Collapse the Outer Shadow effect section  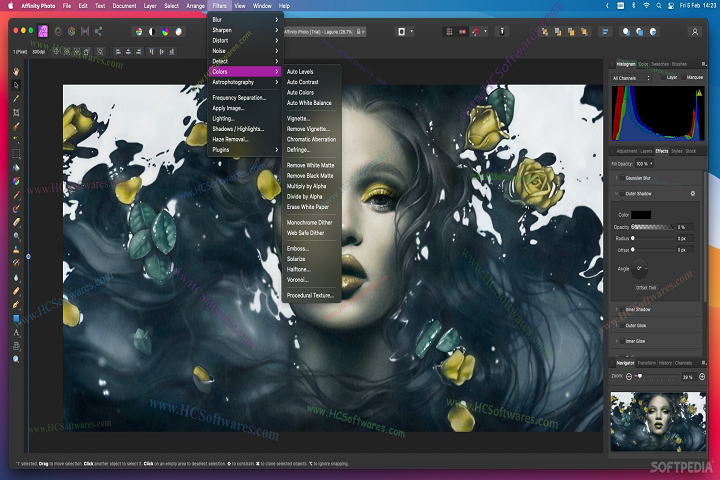pos(616,194)
